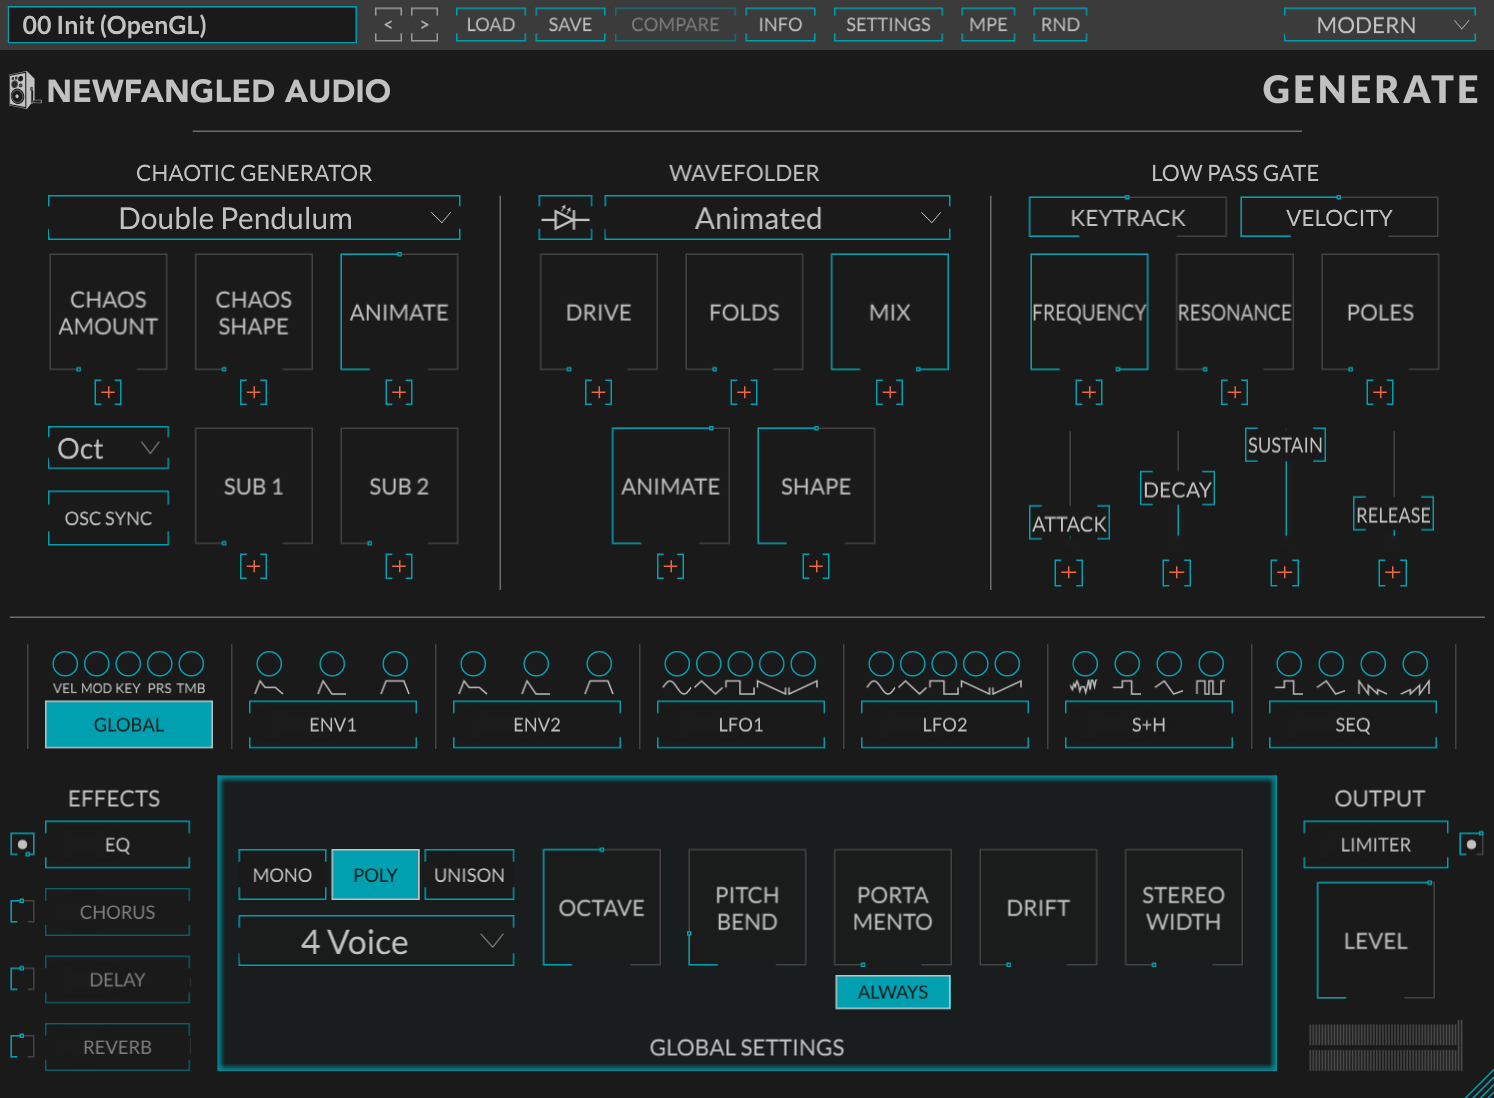This screenshot has width=1494, height=1098.
Task: Click the ATTACK envelope slider
Action: (x=1070, y=524)
